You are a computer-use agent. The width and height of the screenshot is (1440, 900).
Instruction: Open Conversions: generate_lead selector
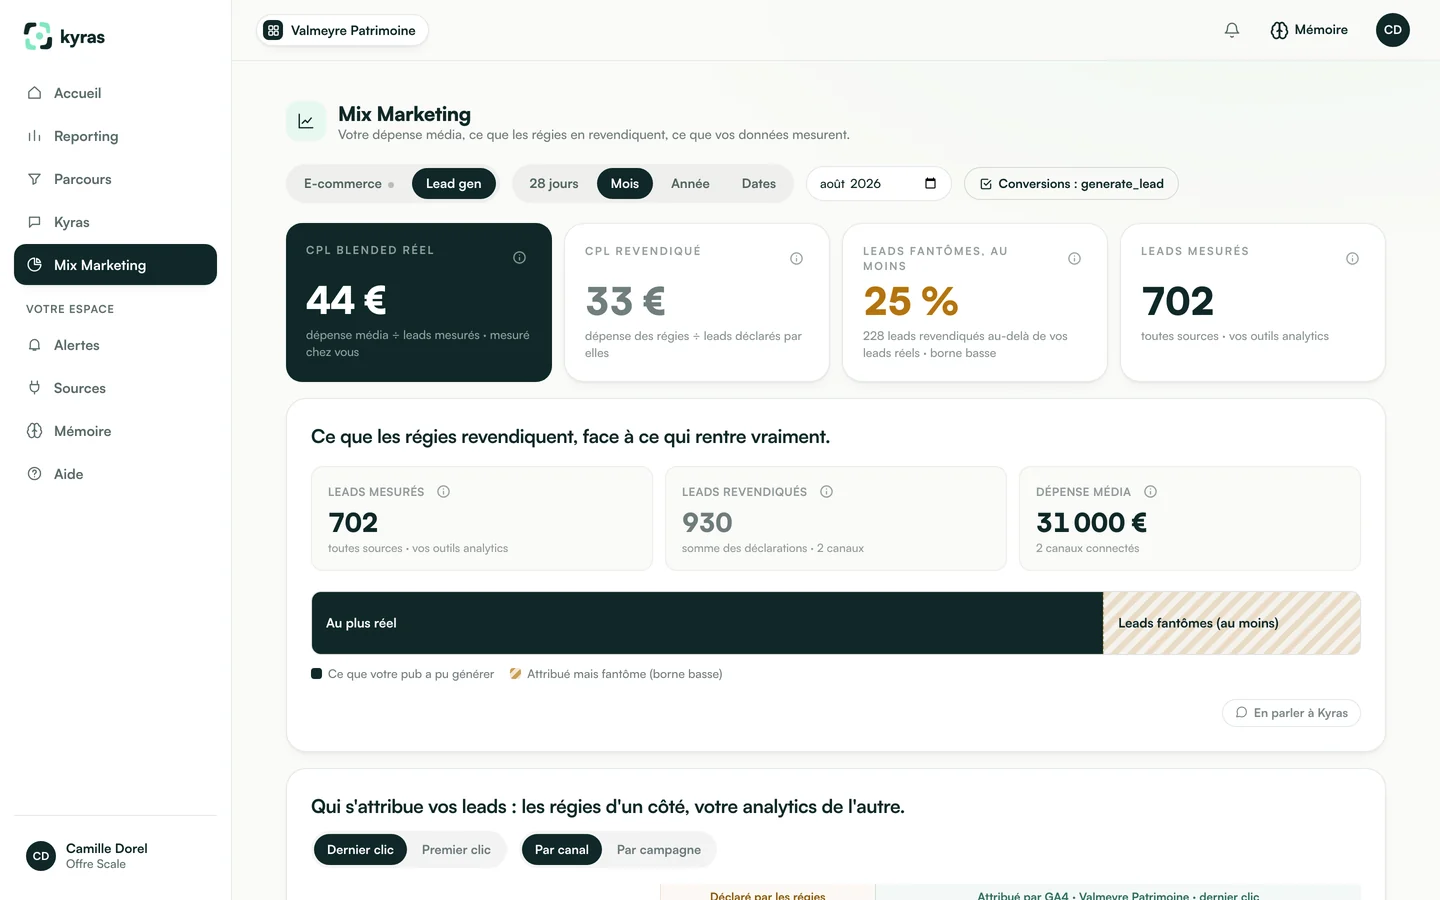[1071, 184]
